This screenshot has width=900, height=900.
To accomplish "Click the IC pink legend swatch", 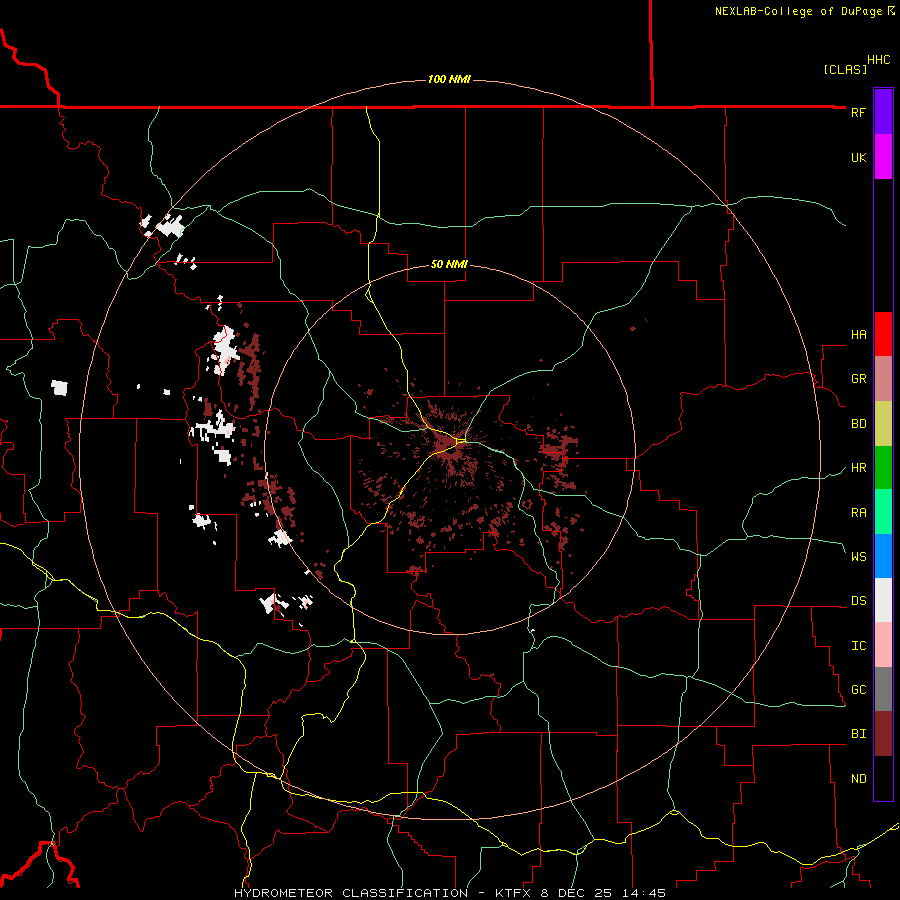I will tap(883, 645).
